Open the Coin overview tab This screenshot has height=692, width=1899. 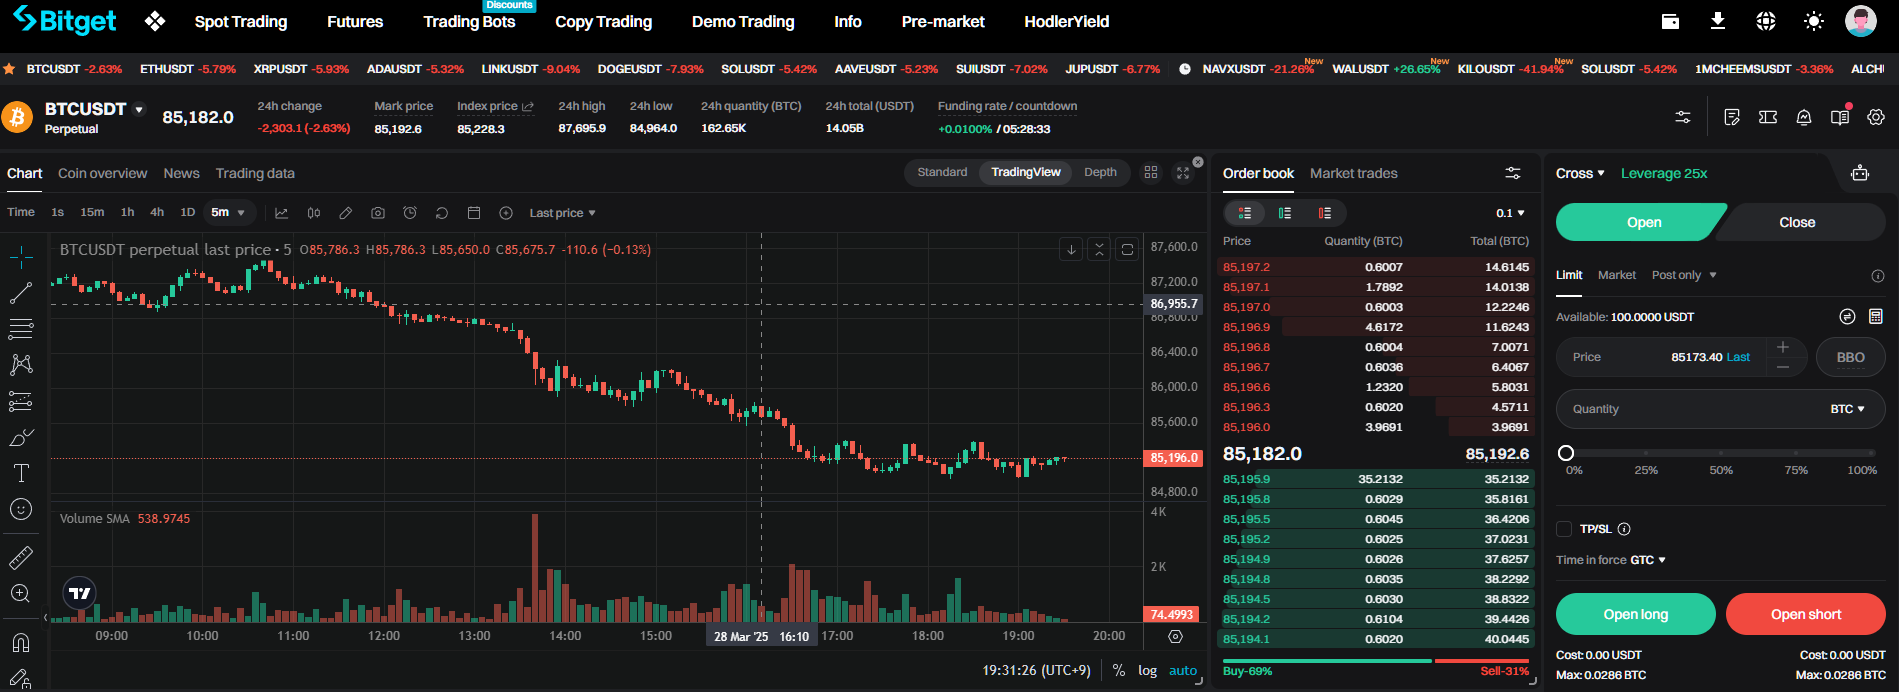(102, 173)
